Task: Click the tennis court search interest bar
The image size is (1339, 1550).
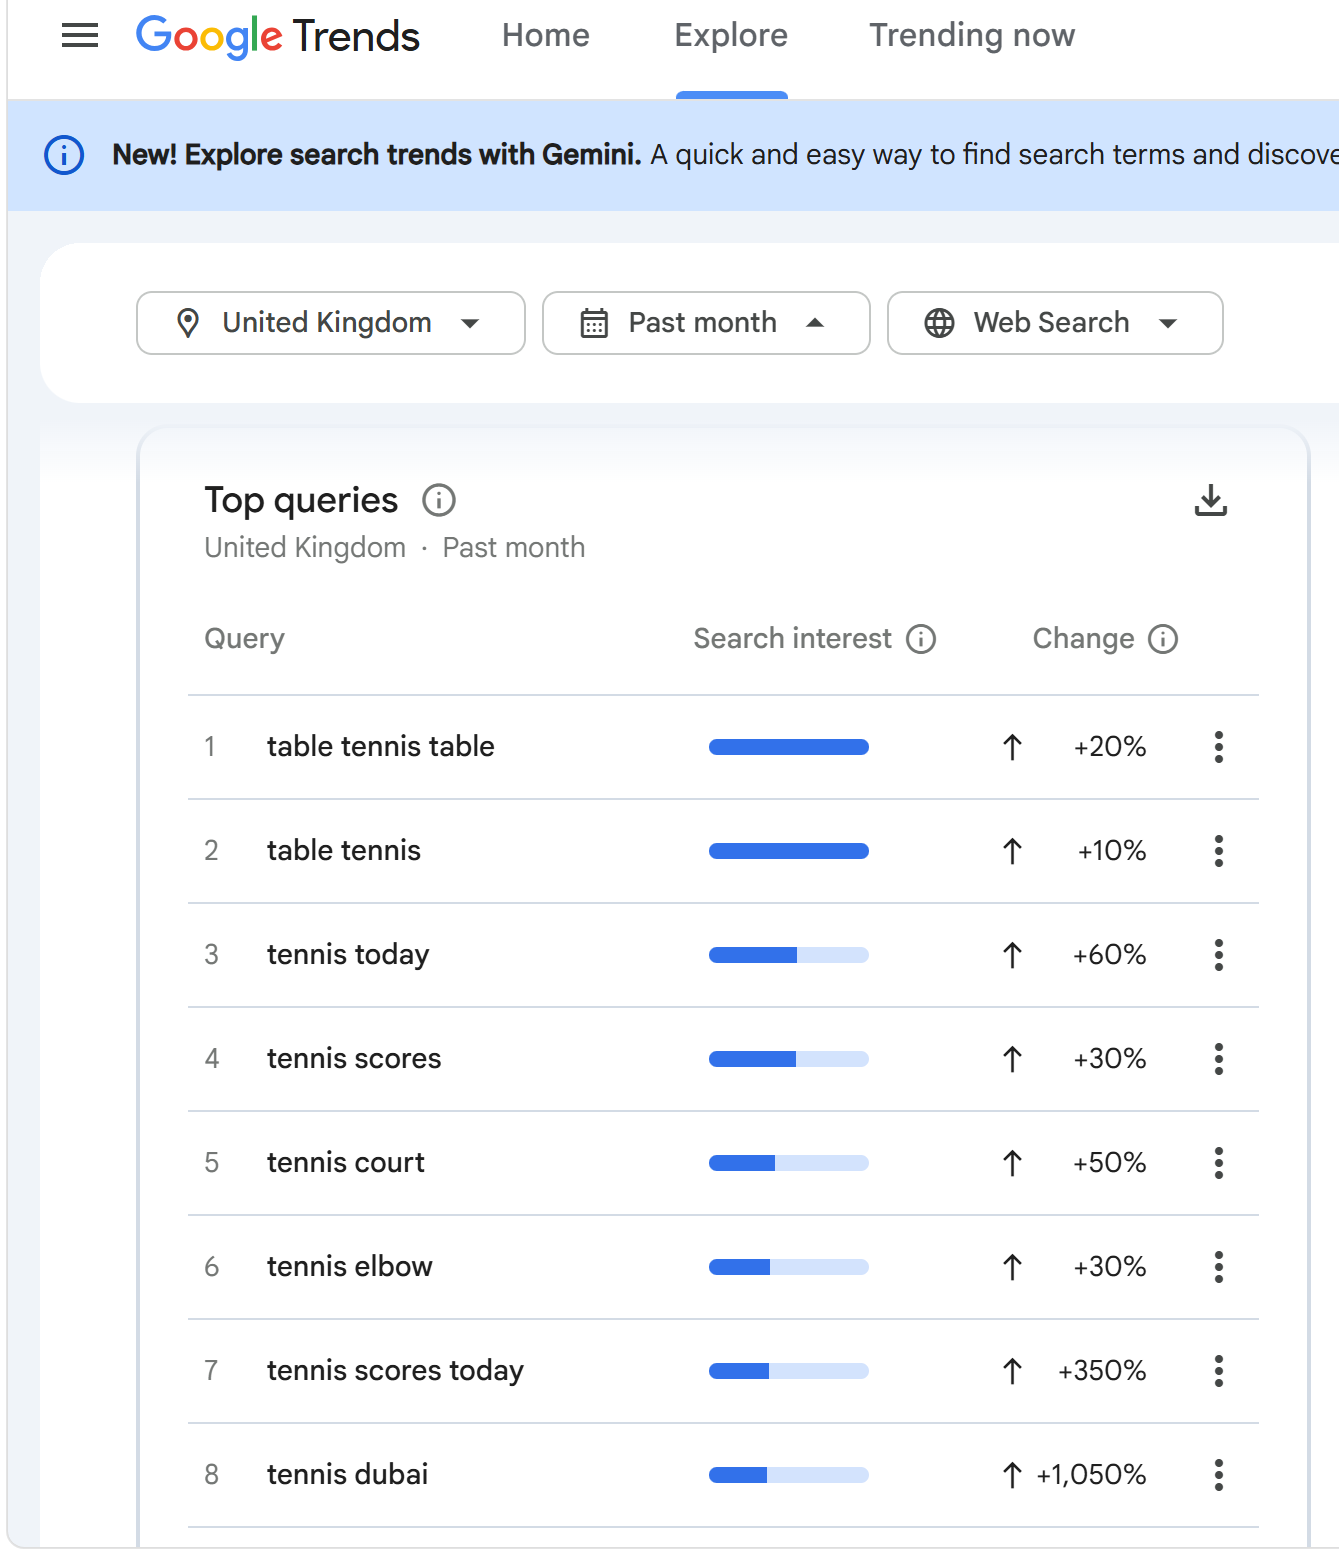Action: coord(788,1163)
